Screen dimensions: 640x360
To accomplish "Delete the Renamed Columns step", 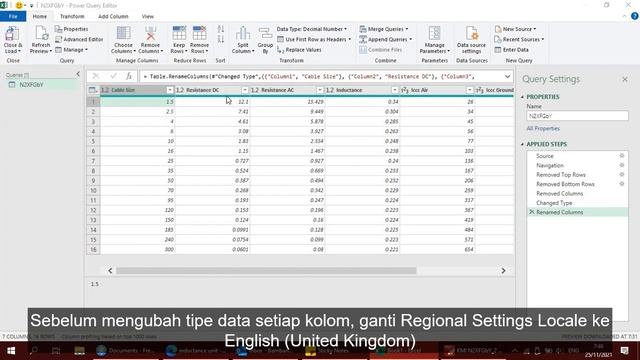I will tap(531, 212).
